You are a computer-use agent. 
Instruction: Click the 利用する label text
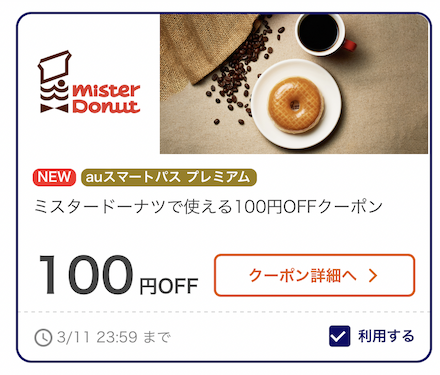(386, 336)
